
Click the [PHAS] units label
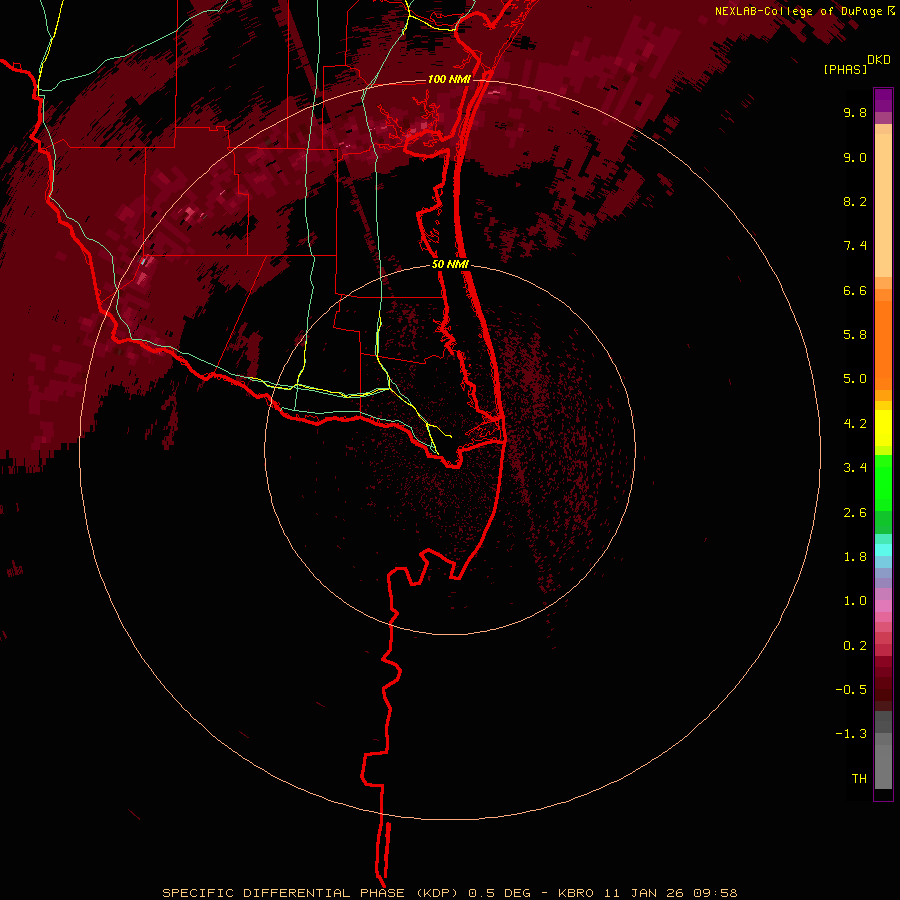tap(845, 70)
